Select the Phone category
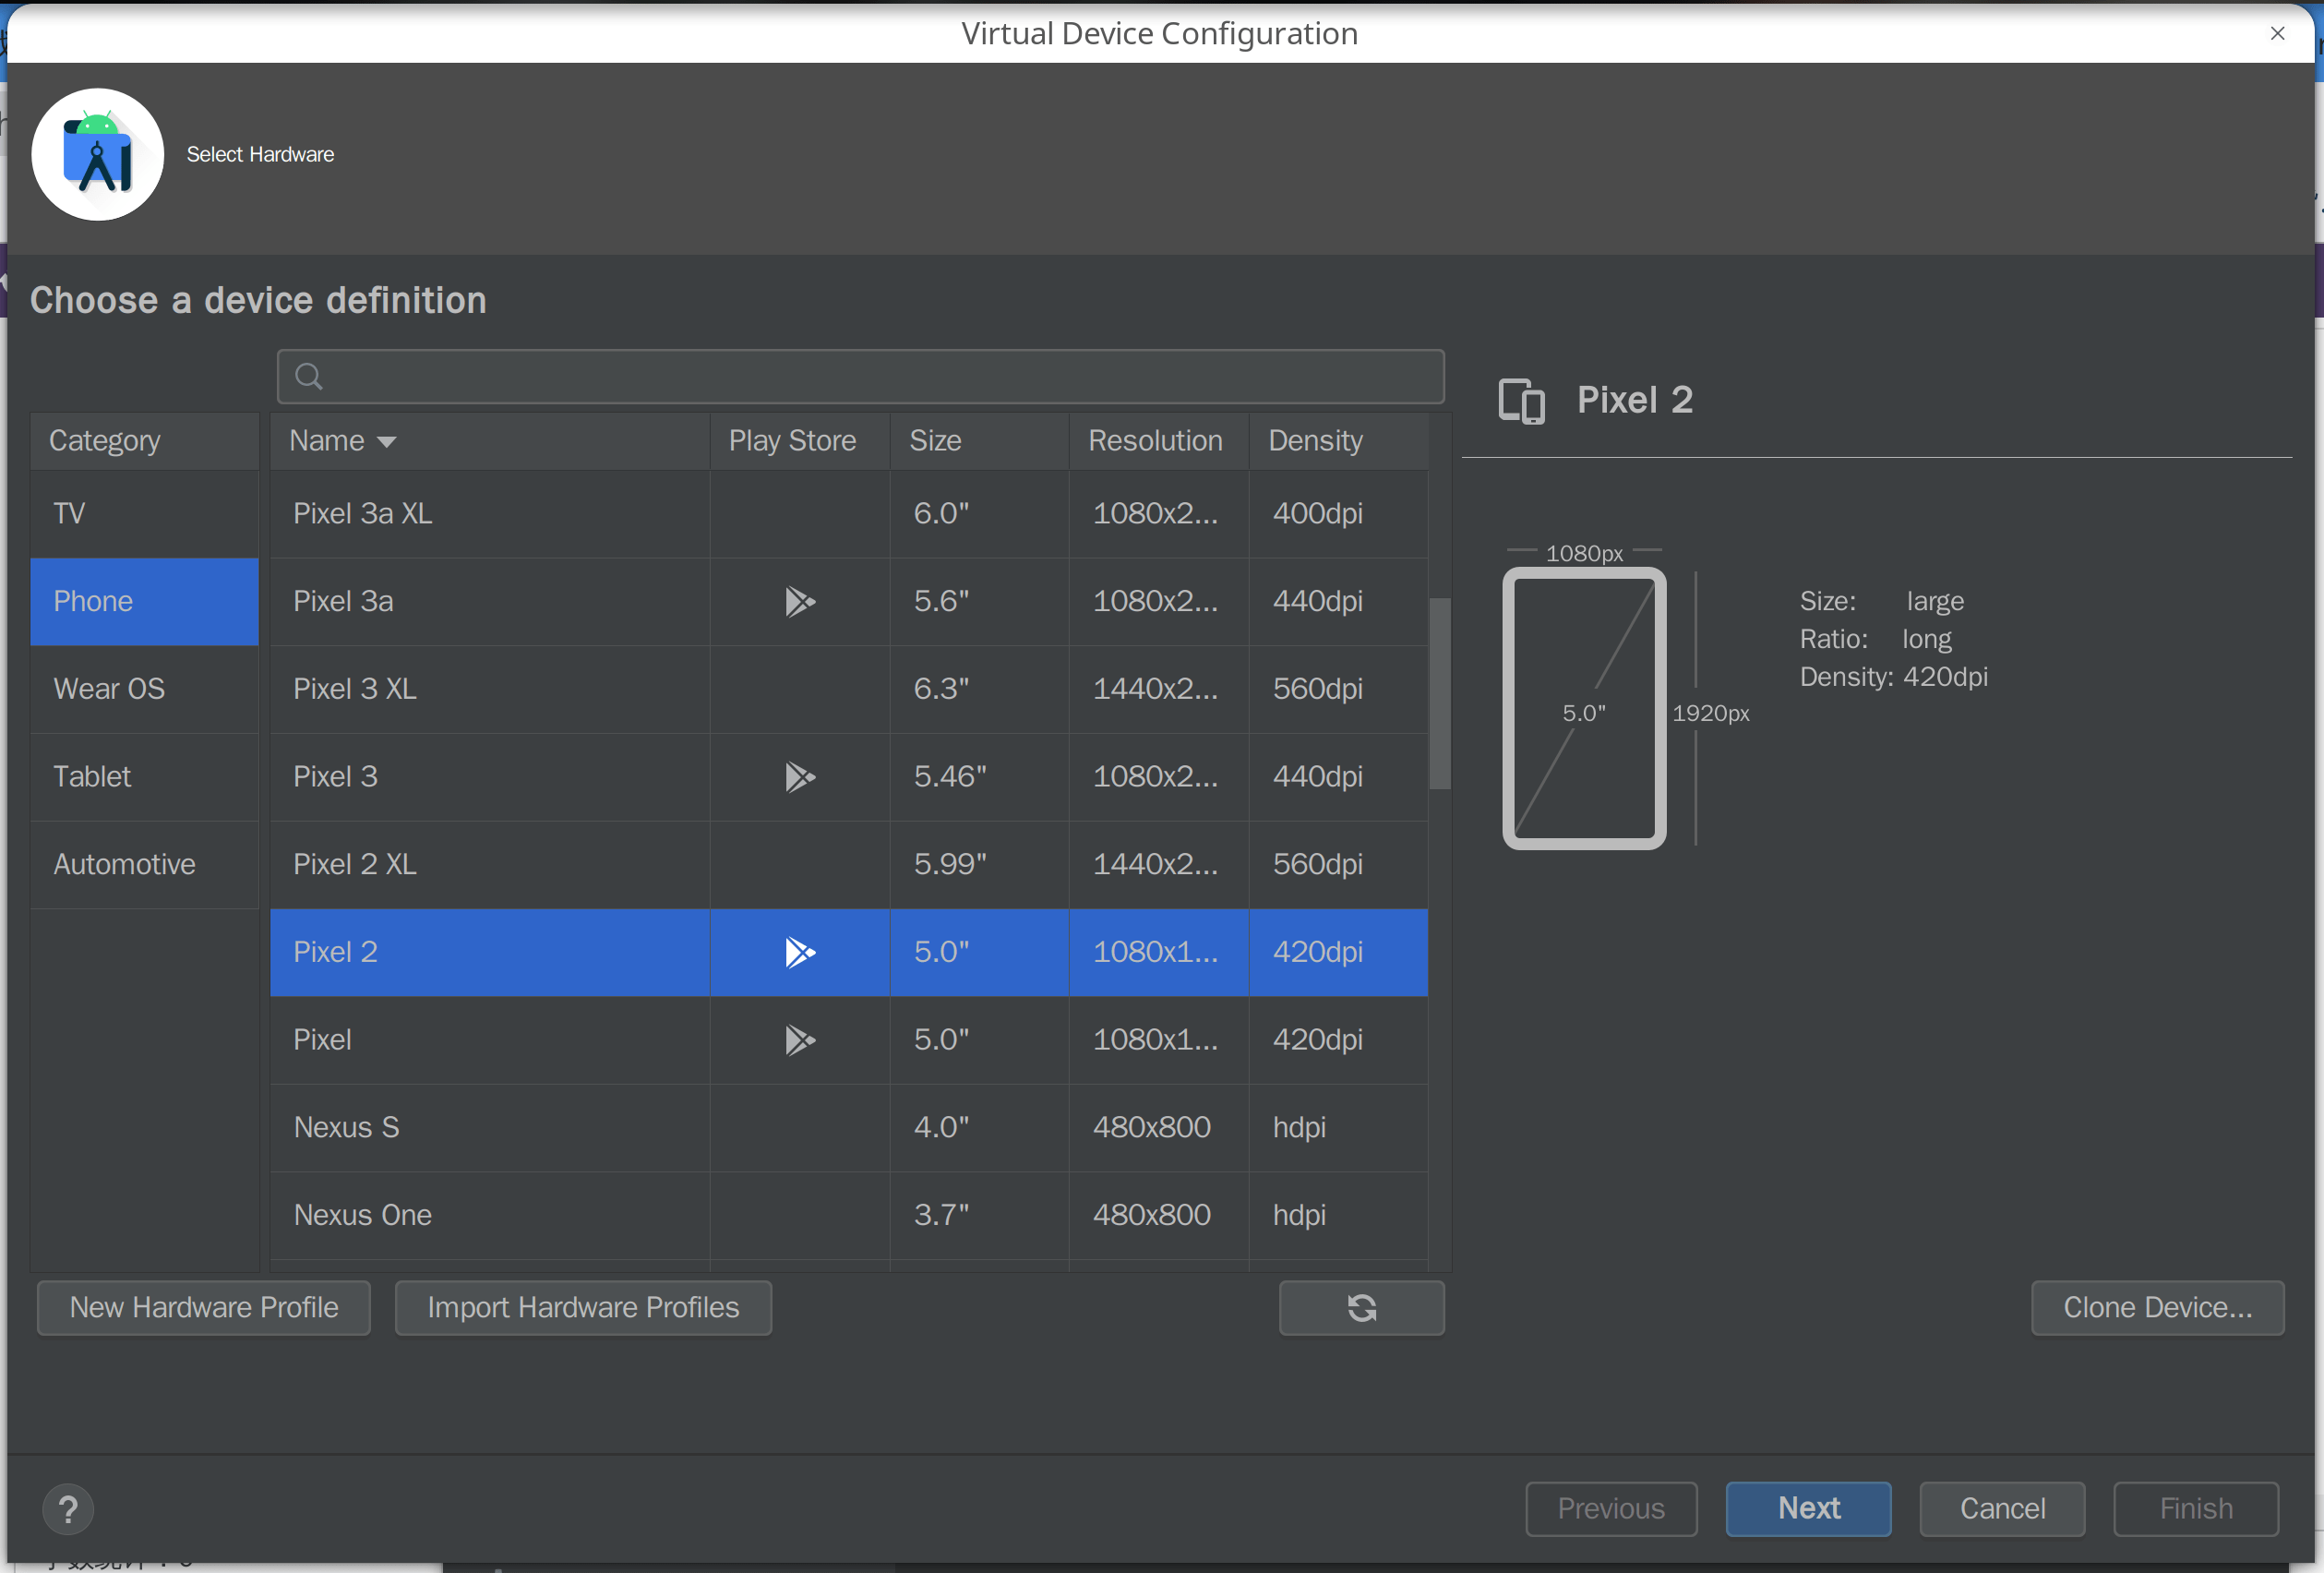 pos(145,602)
